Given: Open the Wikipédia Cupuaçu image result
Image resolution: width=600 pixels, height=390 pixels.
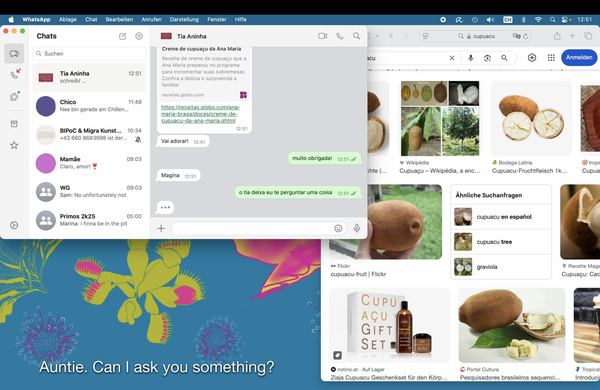Looking at the screenshot, I should pyautogui.click(x=440, y=118).
